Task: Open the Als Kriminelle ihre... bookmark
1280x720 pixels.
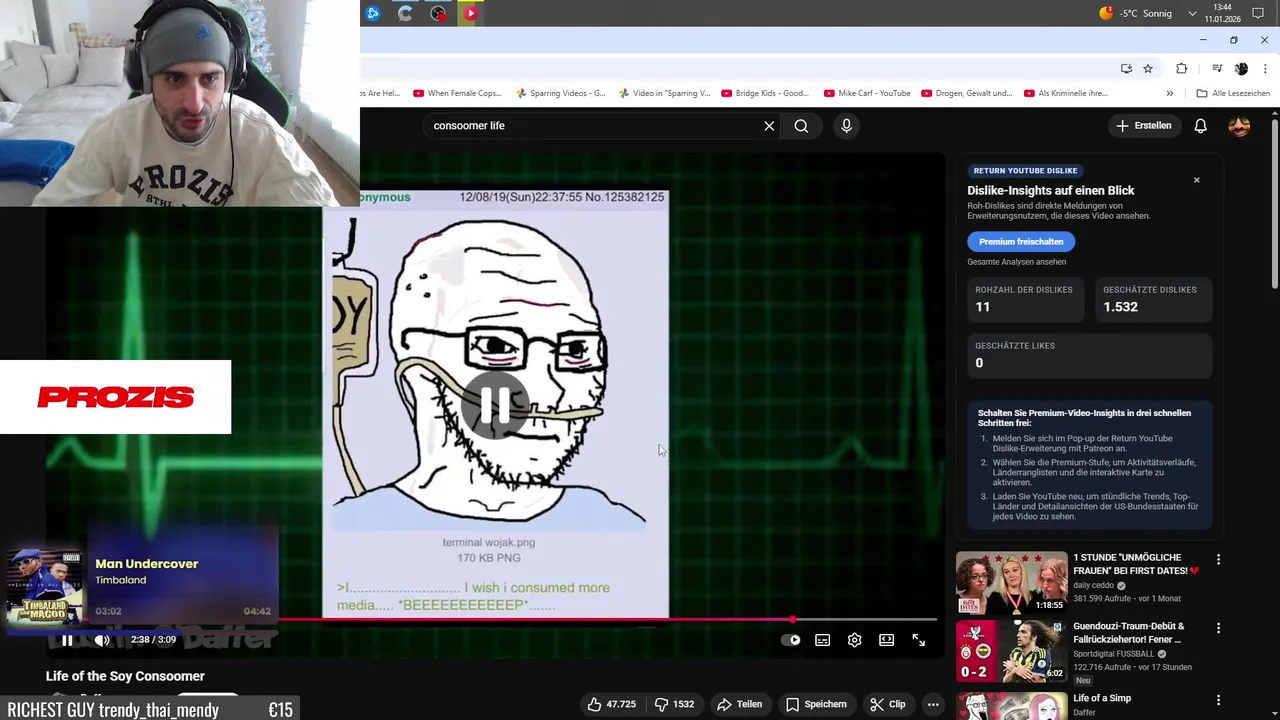Action: click(1066, 93)
